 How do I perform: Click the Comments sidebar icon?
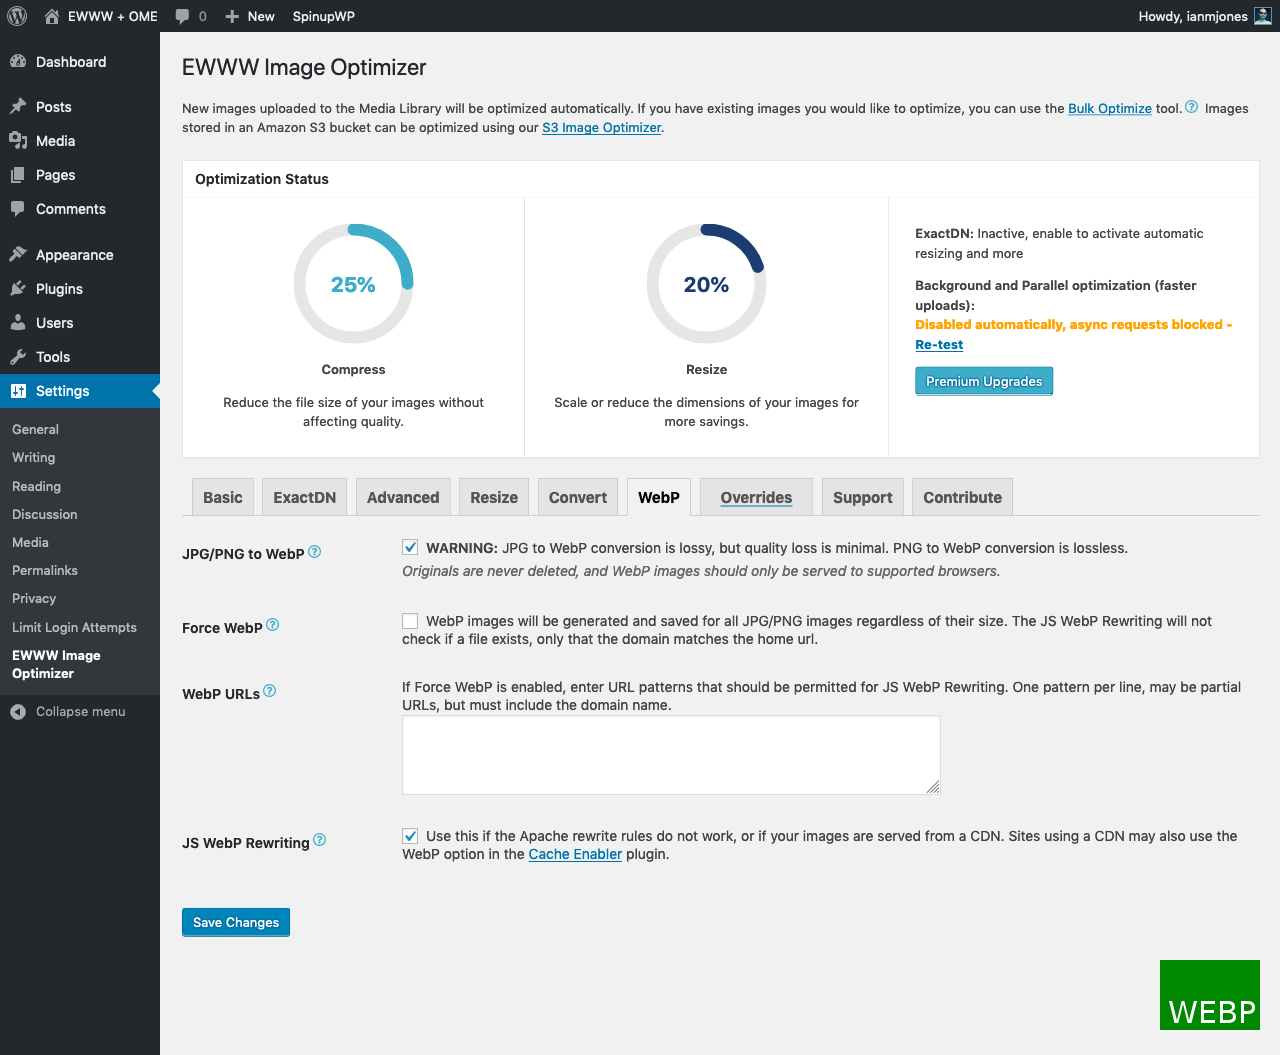click(x=18, y=208)
